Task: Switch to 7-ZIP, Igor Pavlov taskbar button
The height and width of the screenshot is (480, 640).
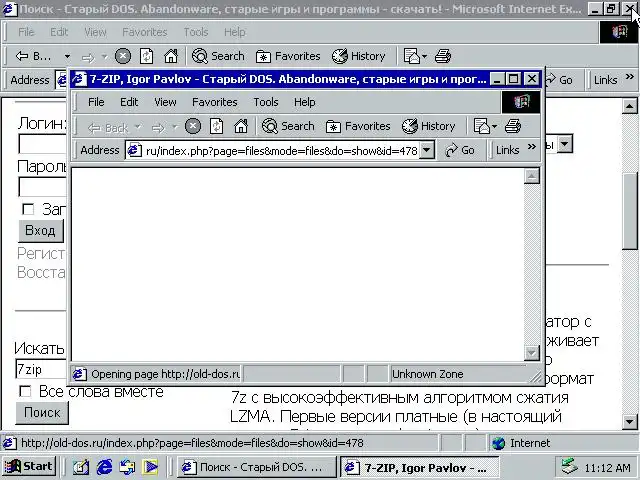Action: (x=420, y=467)
